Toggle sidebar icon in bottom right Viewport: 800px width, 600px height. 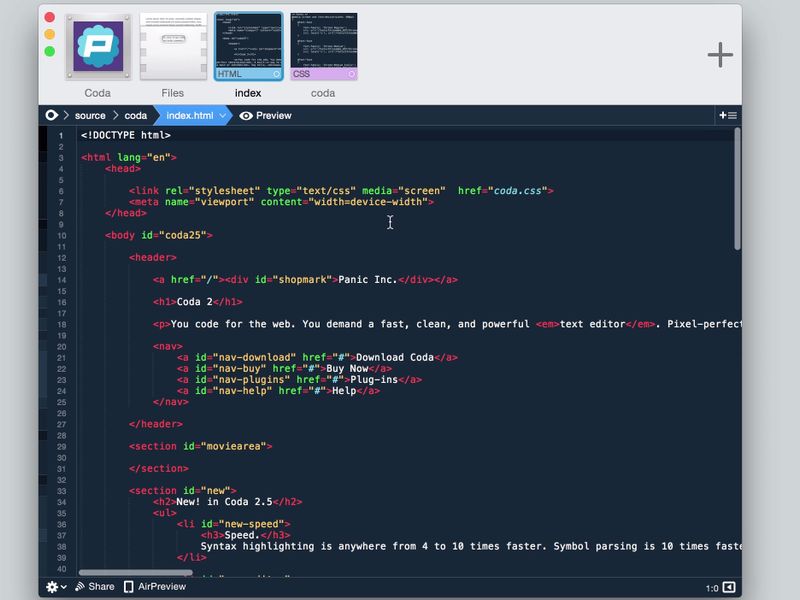(729, 588)
